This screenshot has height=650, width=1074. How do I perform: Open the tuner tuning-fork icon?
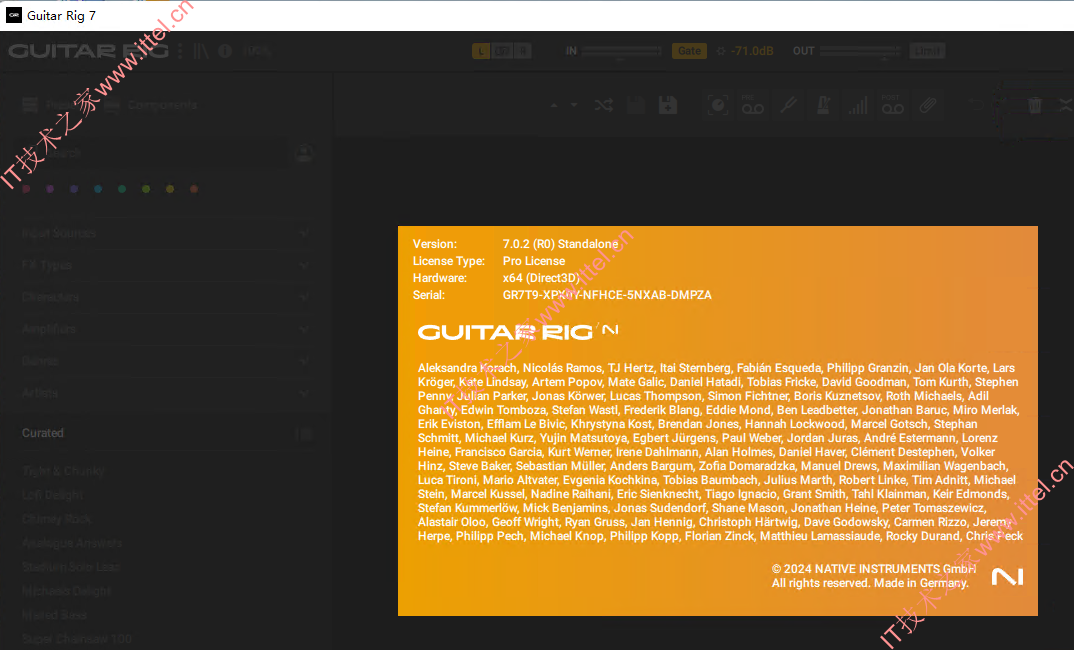(788, 105)
